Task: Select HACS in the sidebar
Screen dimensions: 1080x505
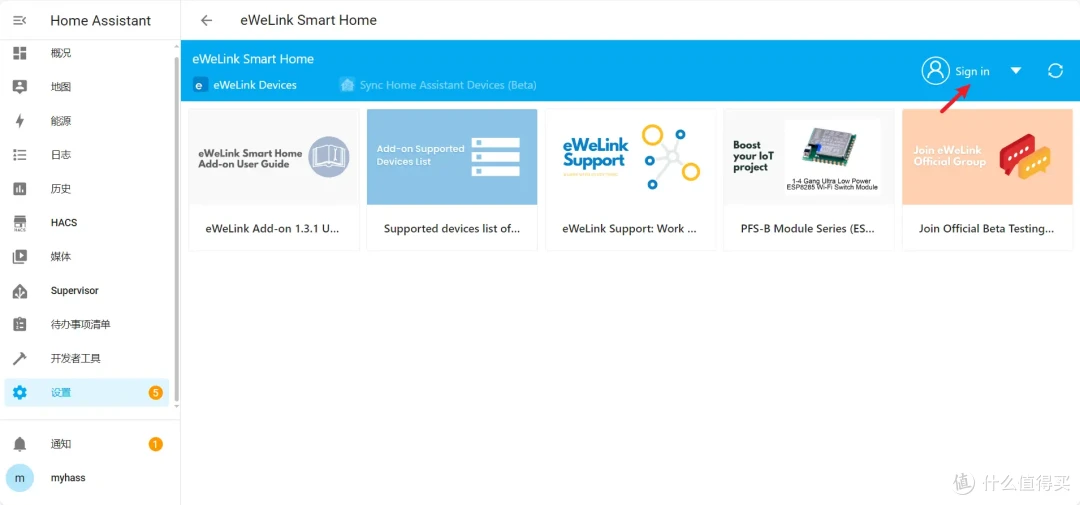Action: 64,223
